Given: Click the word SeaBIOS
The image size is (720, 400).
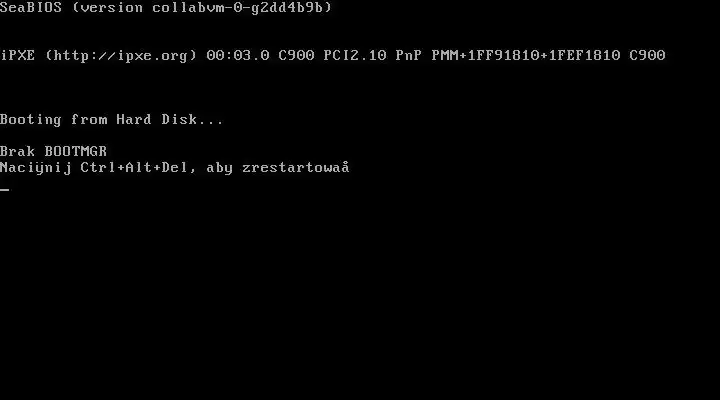Looking at the screenshot, I should [31, 7].
